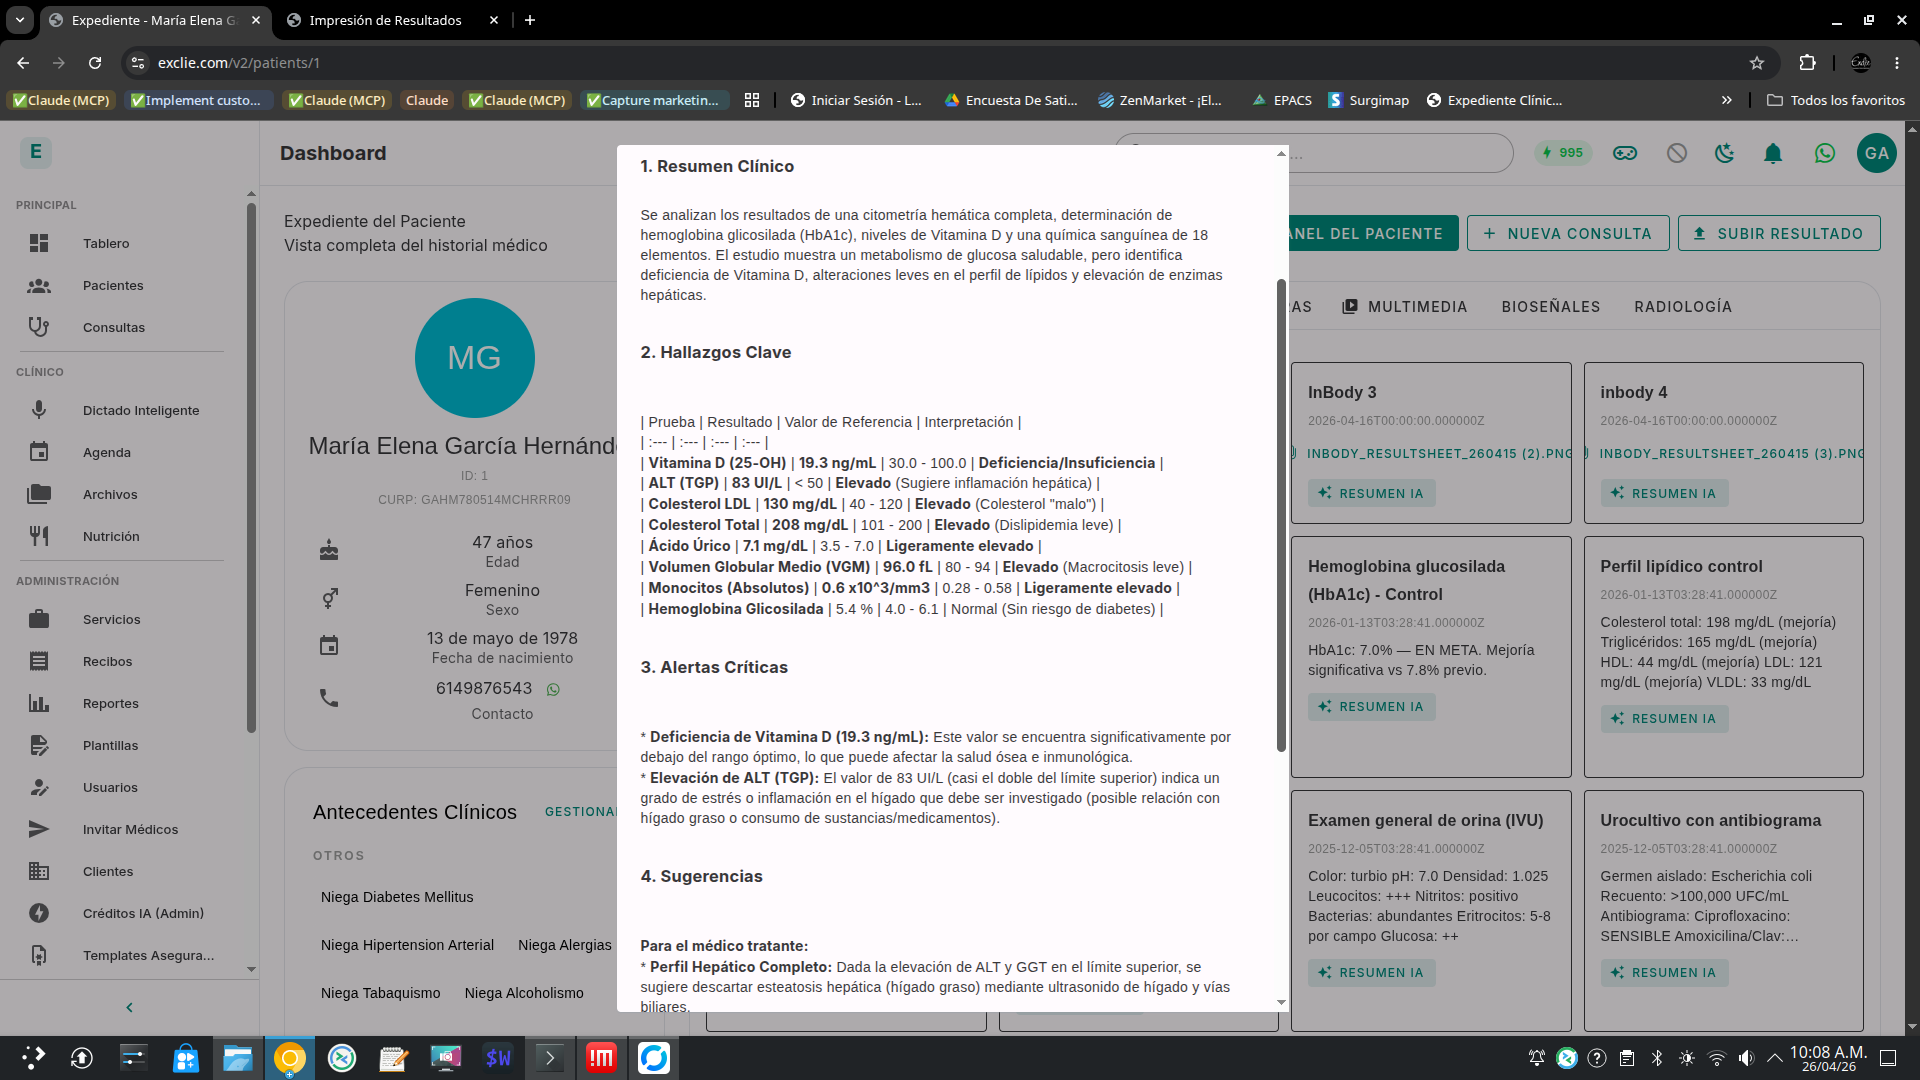This screenshot has height=1080, width=1920.
Task: Click the NUEVA CONSULTA button
Action: (x=1567, y=233)
